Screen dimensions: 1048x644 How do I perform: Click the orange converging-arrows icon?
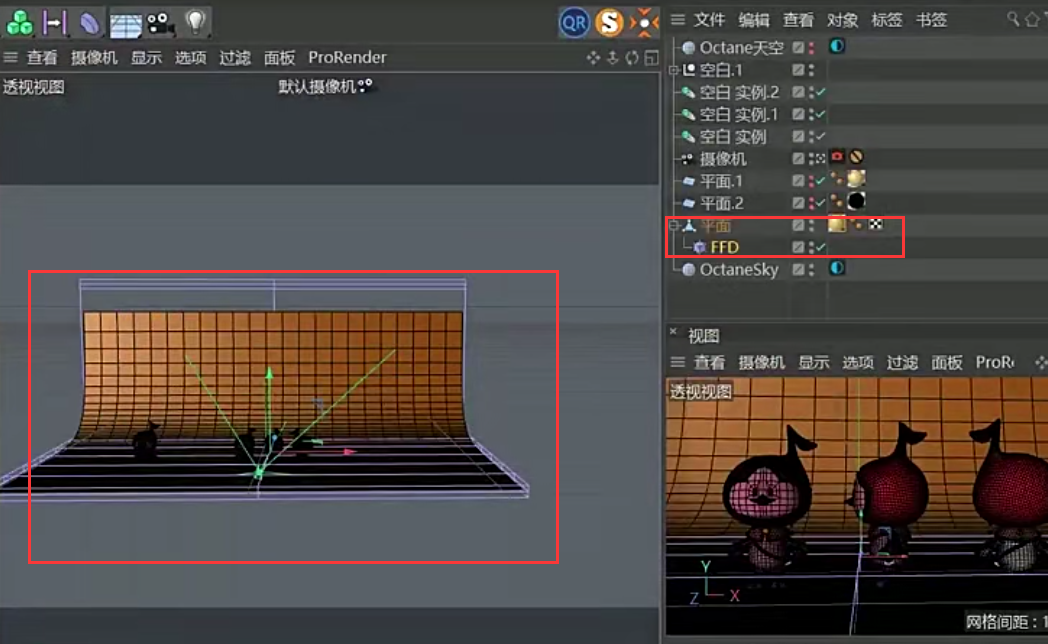point(644,23)
